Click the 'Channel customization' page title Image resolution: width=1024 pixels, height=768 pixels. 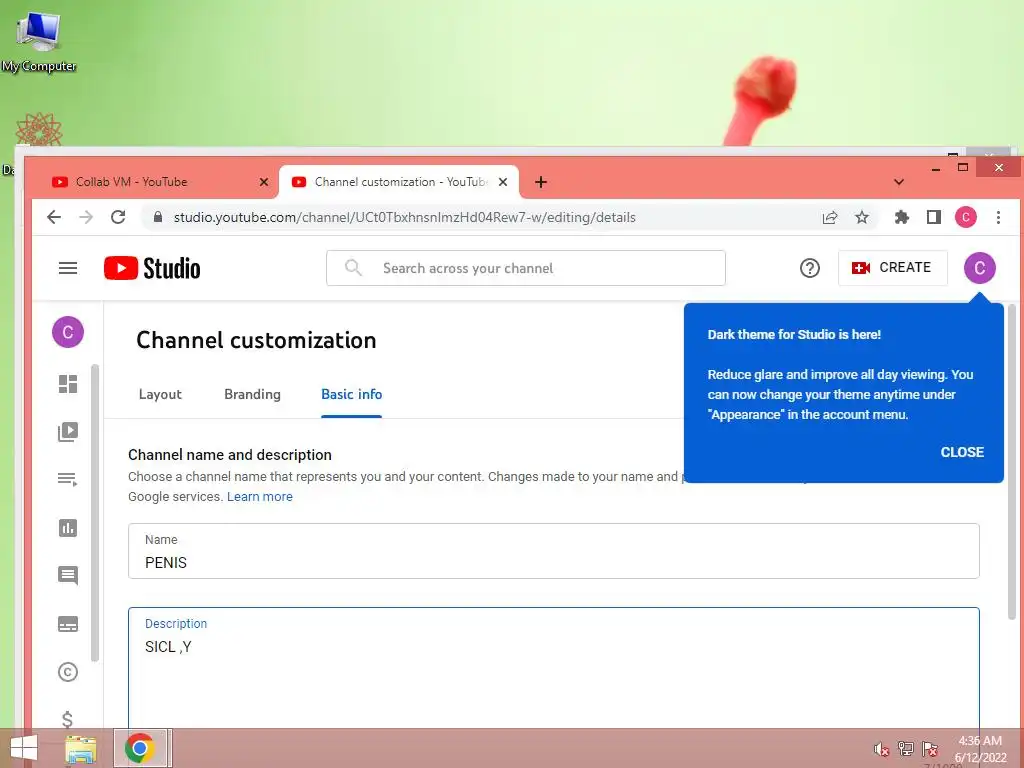[256, 340]
